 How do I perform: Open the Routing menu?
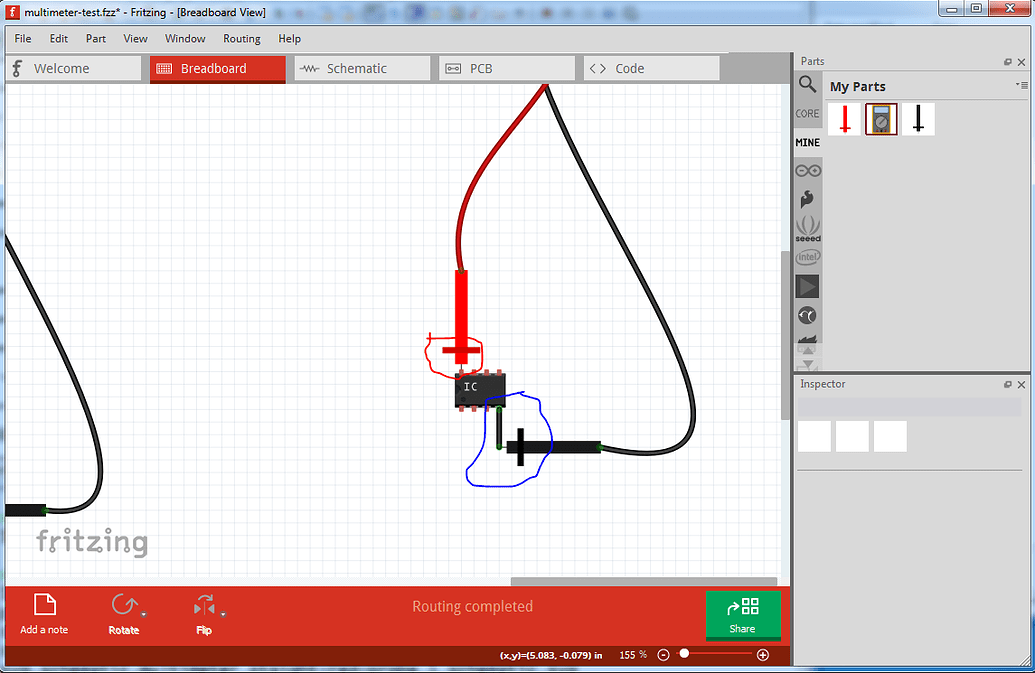coord(241,38)
